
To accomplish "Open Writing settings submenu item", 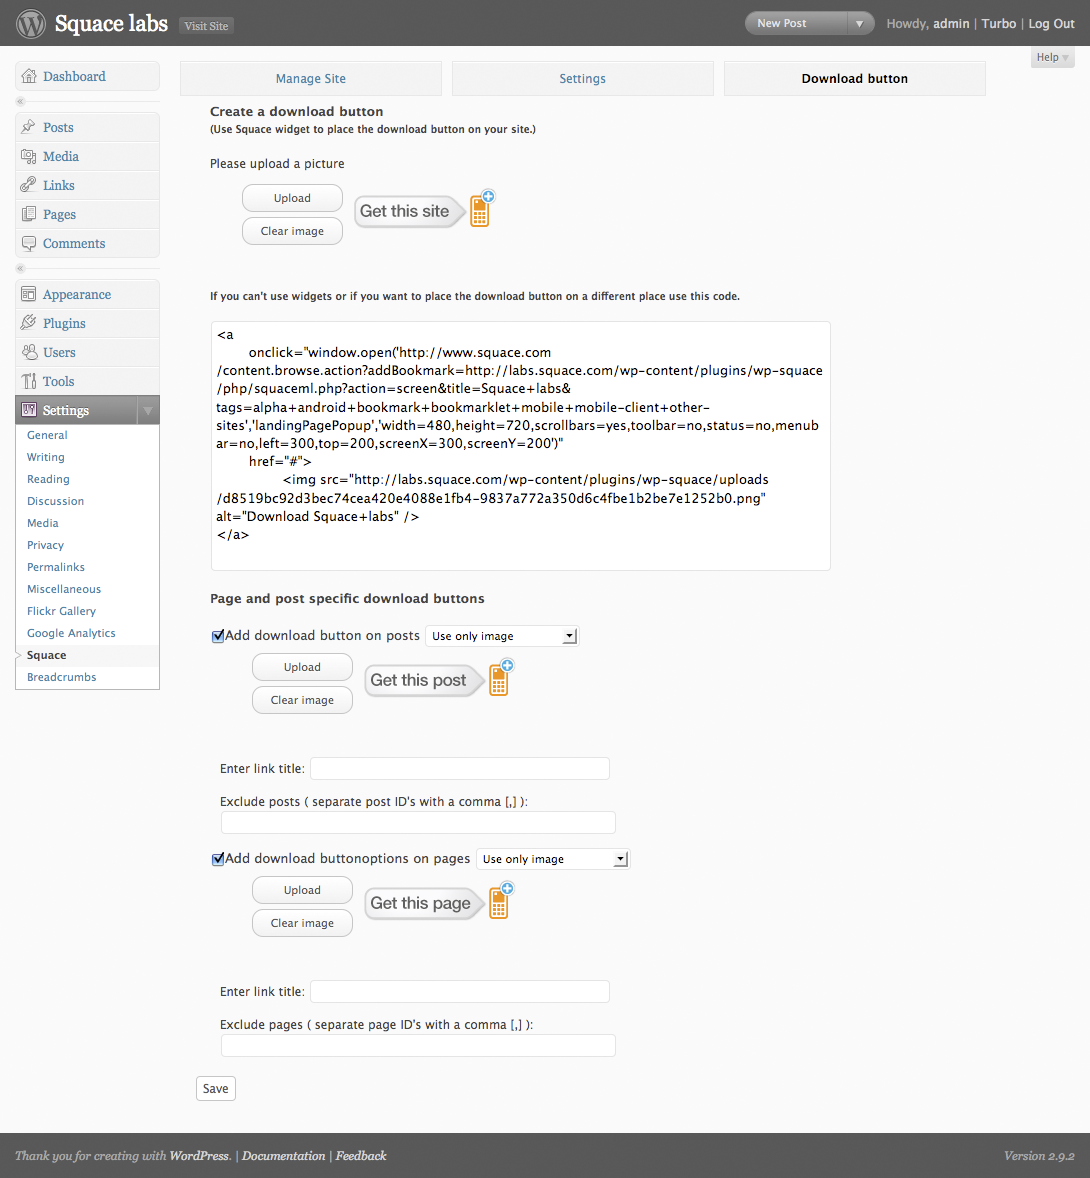I will click(46, 457).
